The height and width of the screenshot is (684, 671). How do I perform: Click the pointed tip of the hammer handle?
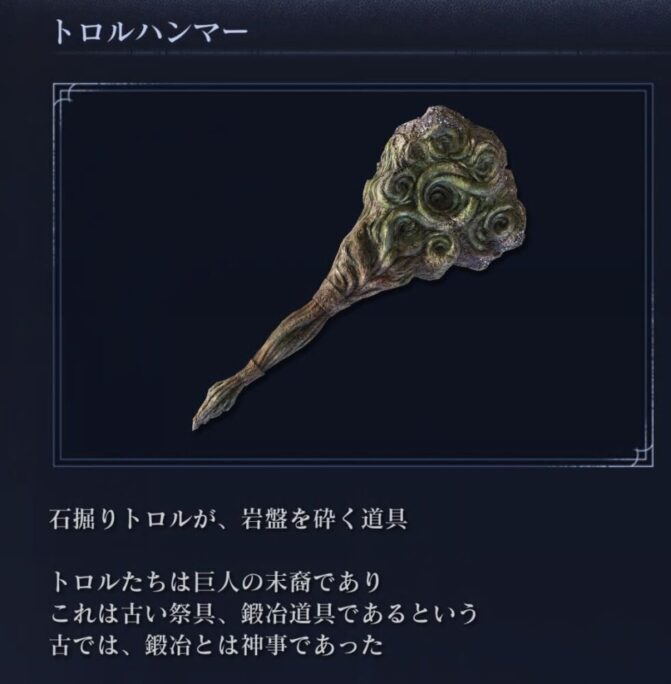(197, 422)
